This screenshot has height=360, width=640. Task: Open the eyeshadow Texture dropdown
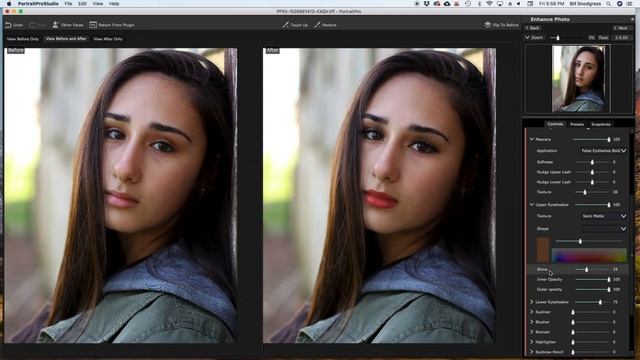[603, 216]
